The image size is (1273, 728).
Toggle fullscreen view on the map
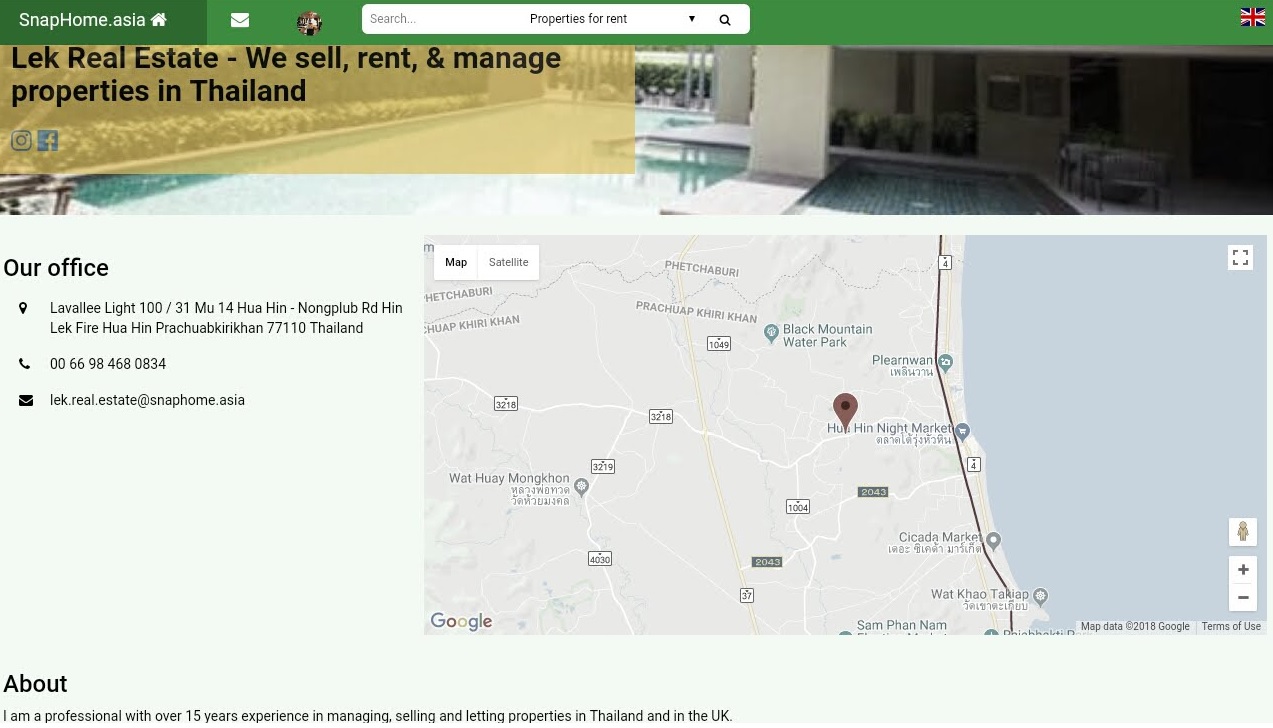1240,258
